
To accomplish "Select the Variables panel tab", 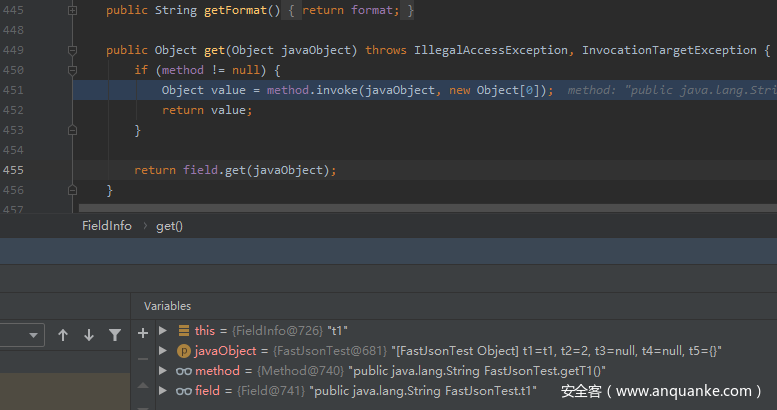I will click(x=167, y=306).
